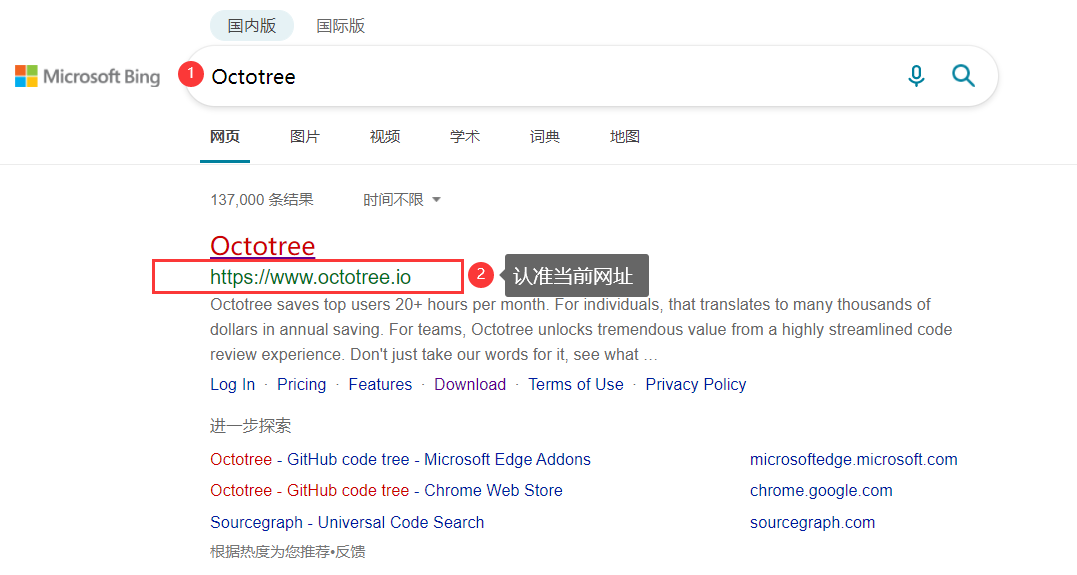Open the Privacy Policy sitelink
The image size is (1077, 575).
click(696, 385)
